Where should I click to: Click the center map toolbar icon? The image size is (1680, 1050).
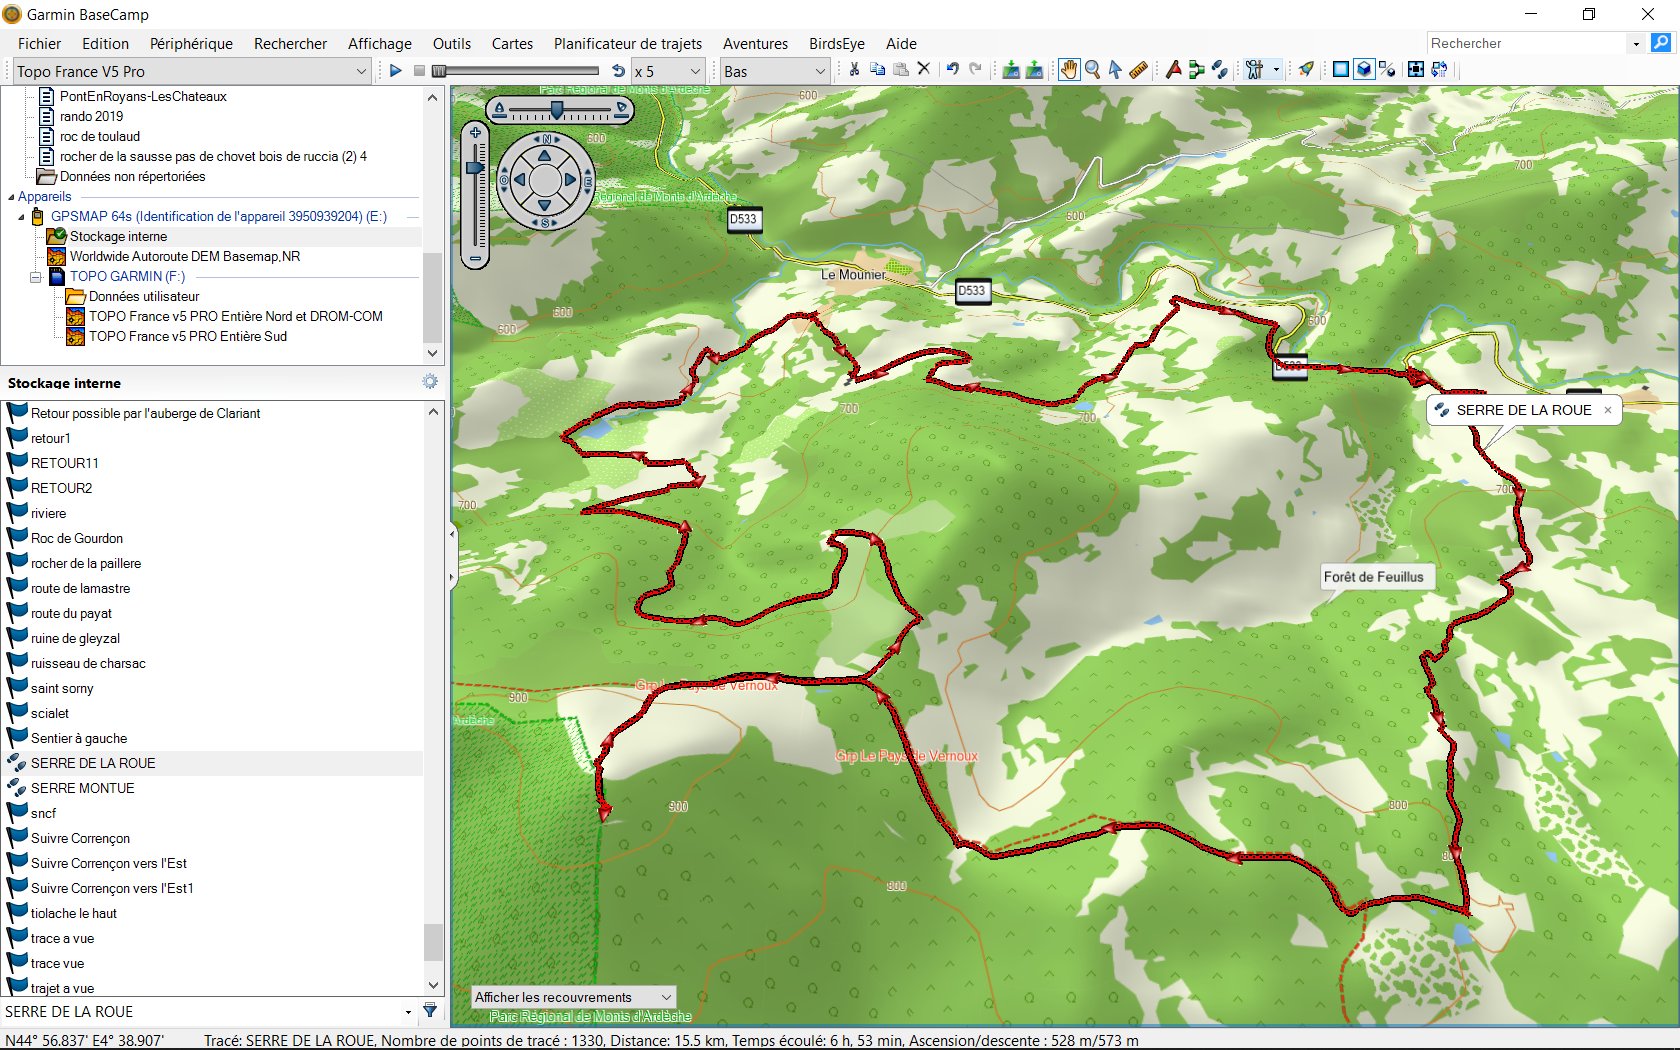tap(1416, 69)
